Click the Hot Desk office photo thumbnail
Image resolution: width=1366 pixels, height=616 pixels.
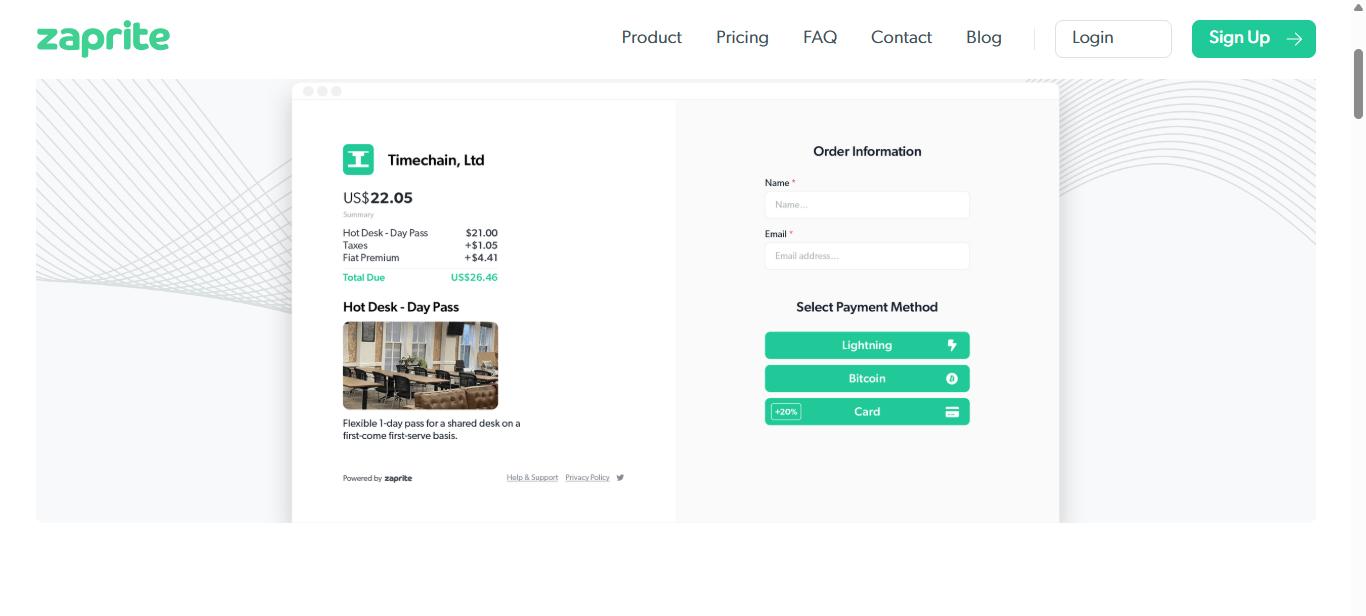[420, 365]
